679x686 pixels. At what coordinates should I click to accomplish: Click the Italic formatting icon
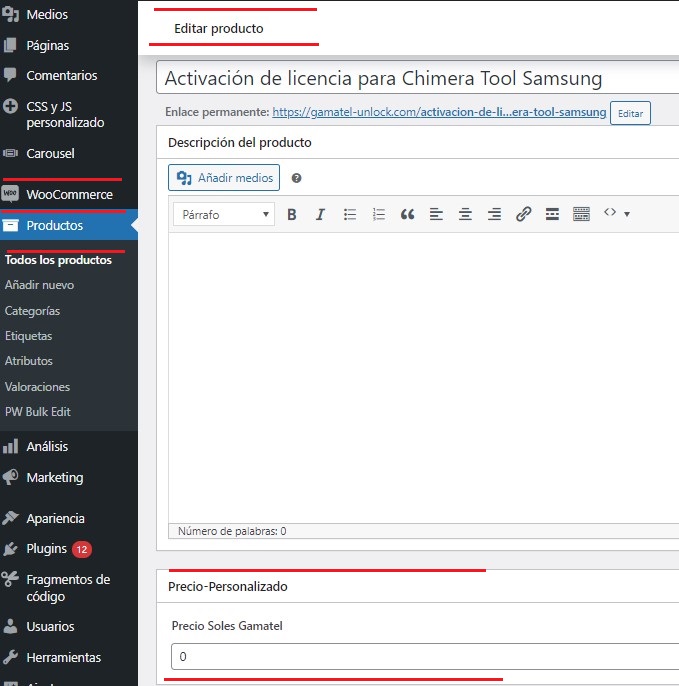(x=320, y=214)
